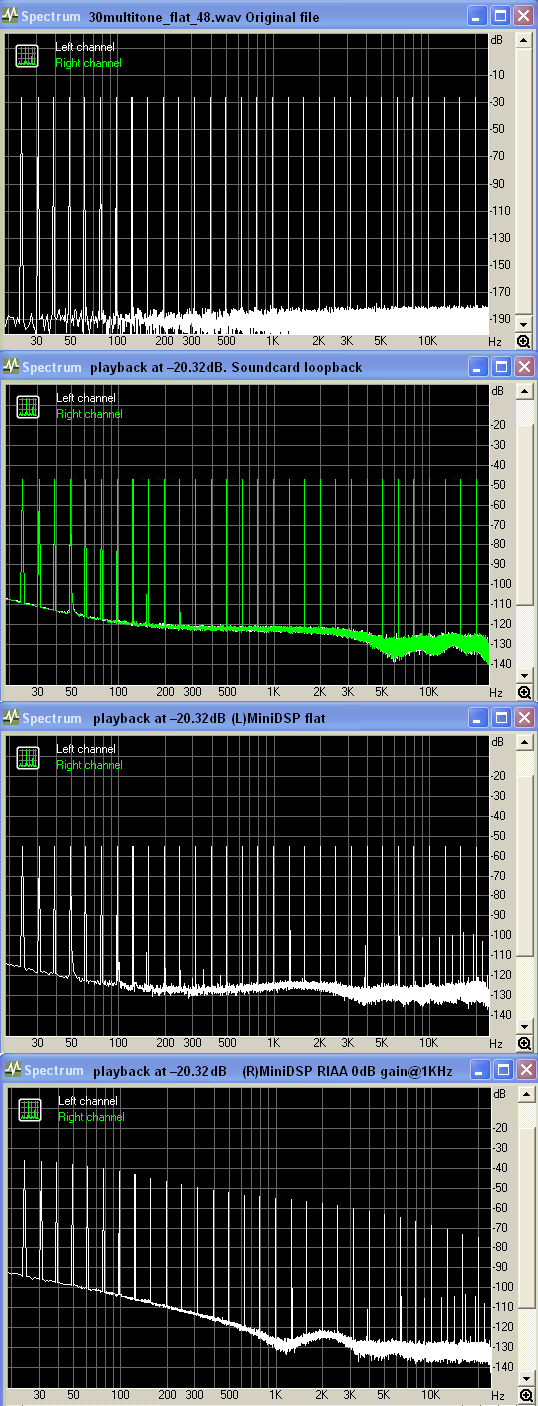Select "Right channel" legend in MiniDSP RIAA window
Image resolution: width=538 pixels, height=1406 pixels.
90,1117
